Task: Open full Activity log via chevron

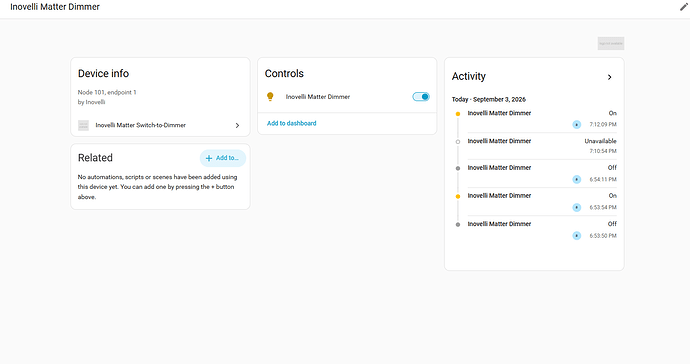Action: (609, 77)
